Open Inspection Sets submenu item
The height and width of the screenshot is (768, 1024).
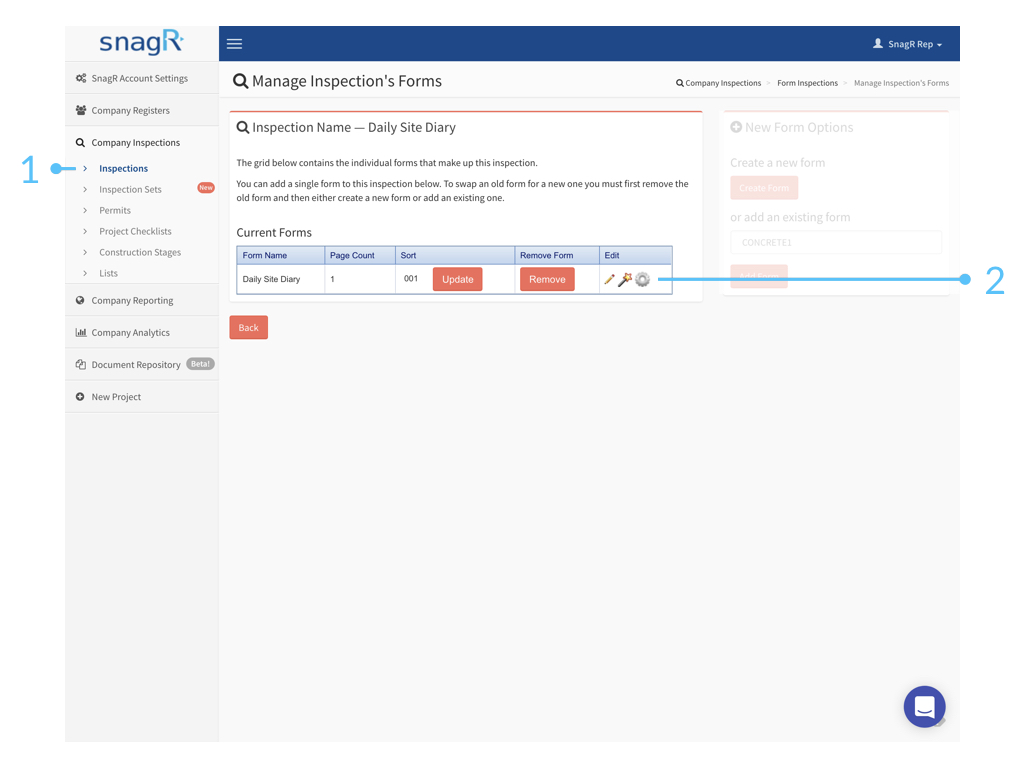pos(130,189)
